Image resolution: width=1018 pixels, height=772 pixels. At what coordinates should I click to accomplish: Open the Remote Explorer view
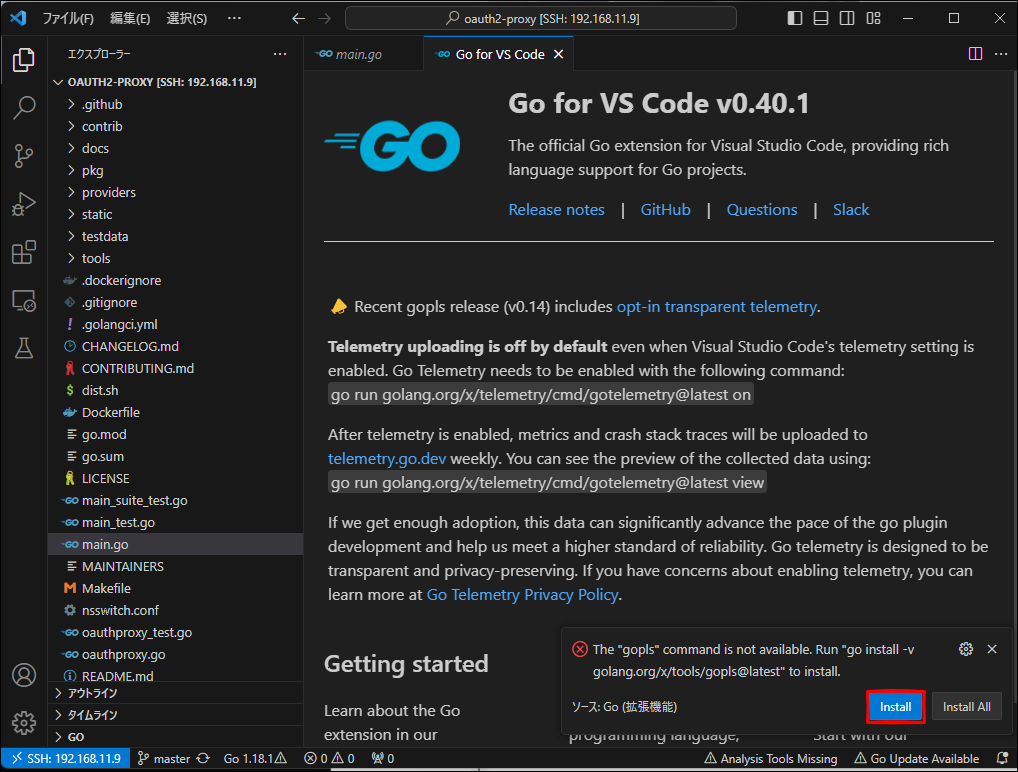pyautogui.click(x=24, y=300)
